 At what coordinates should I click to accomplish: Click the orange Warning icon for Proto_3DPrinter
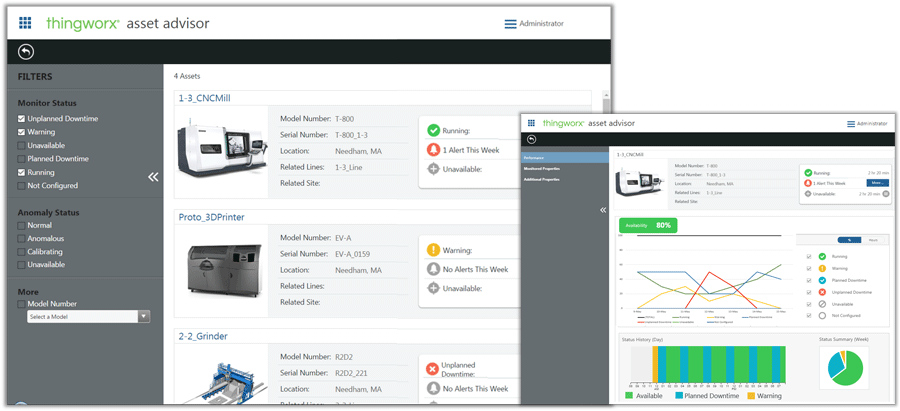(433, 250)
